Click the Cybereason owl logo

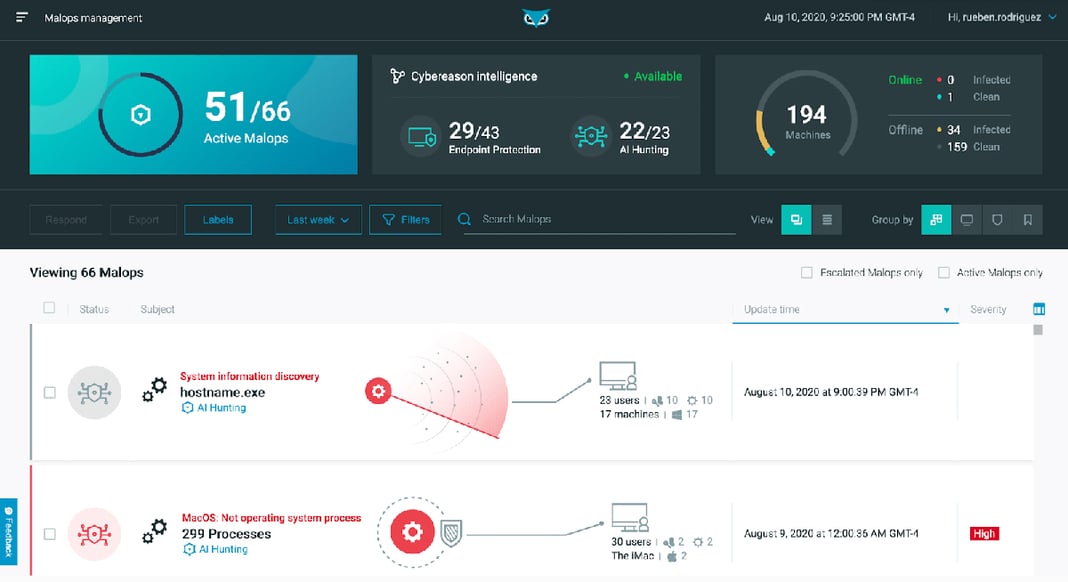point(536,16)
